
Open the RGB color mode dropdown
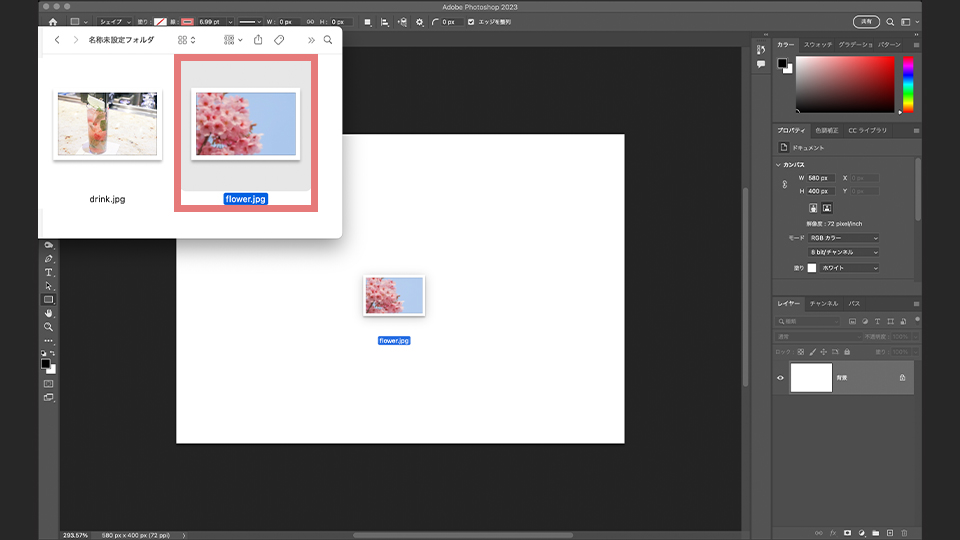click(844, 238)
